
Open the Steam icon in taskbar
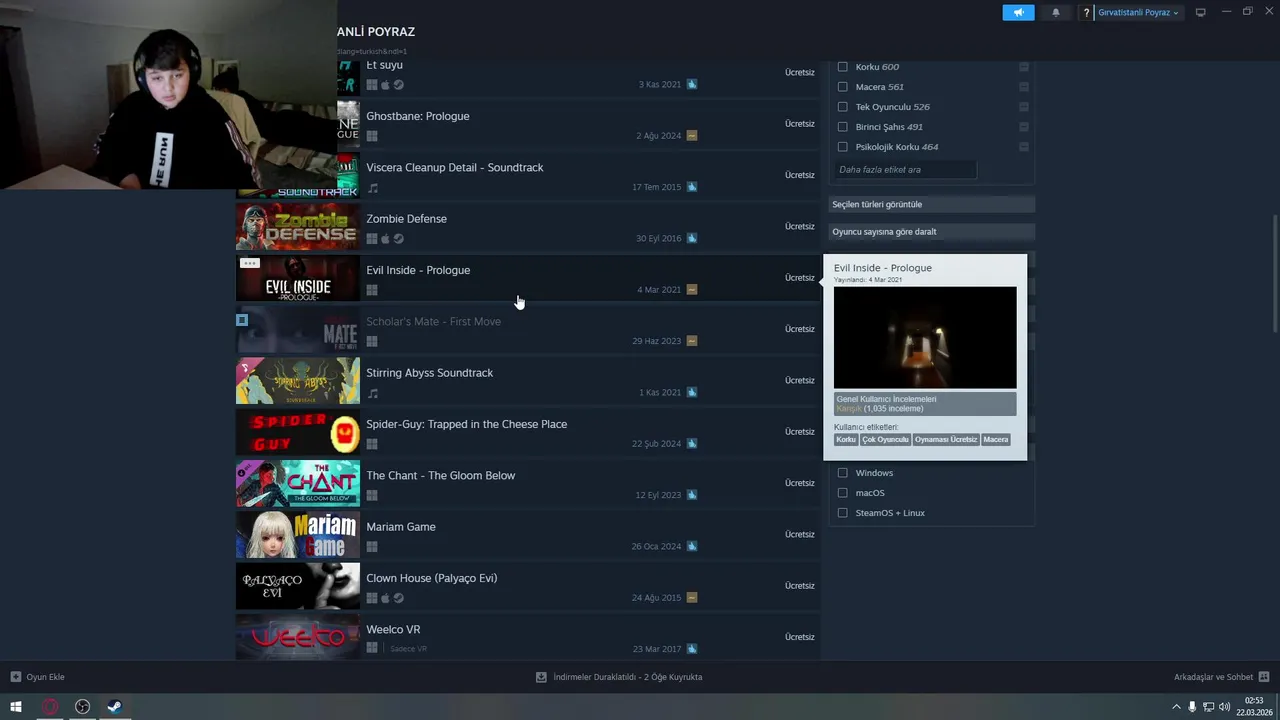click(115, 707)
